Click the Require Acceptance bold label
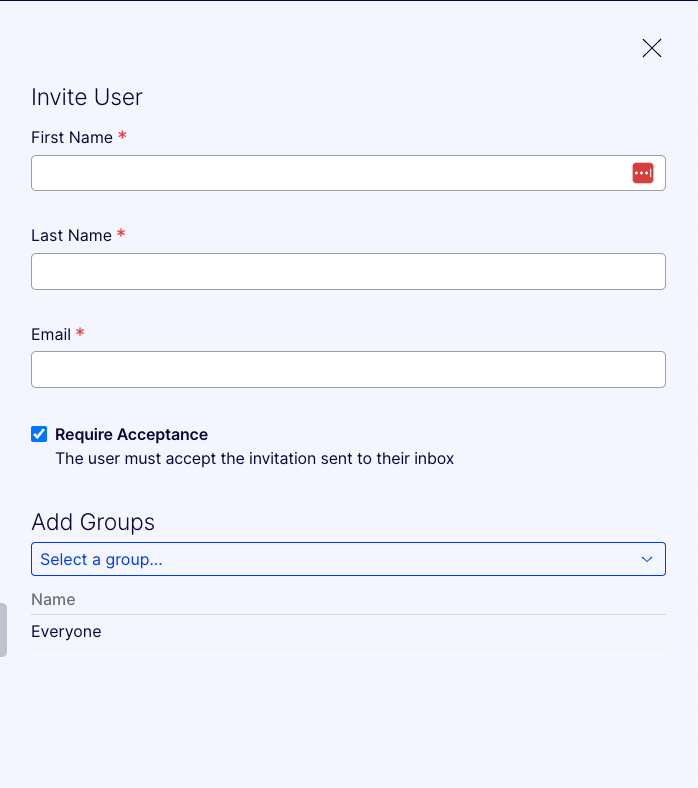This screenshot has height=788, width=698. 131,434
